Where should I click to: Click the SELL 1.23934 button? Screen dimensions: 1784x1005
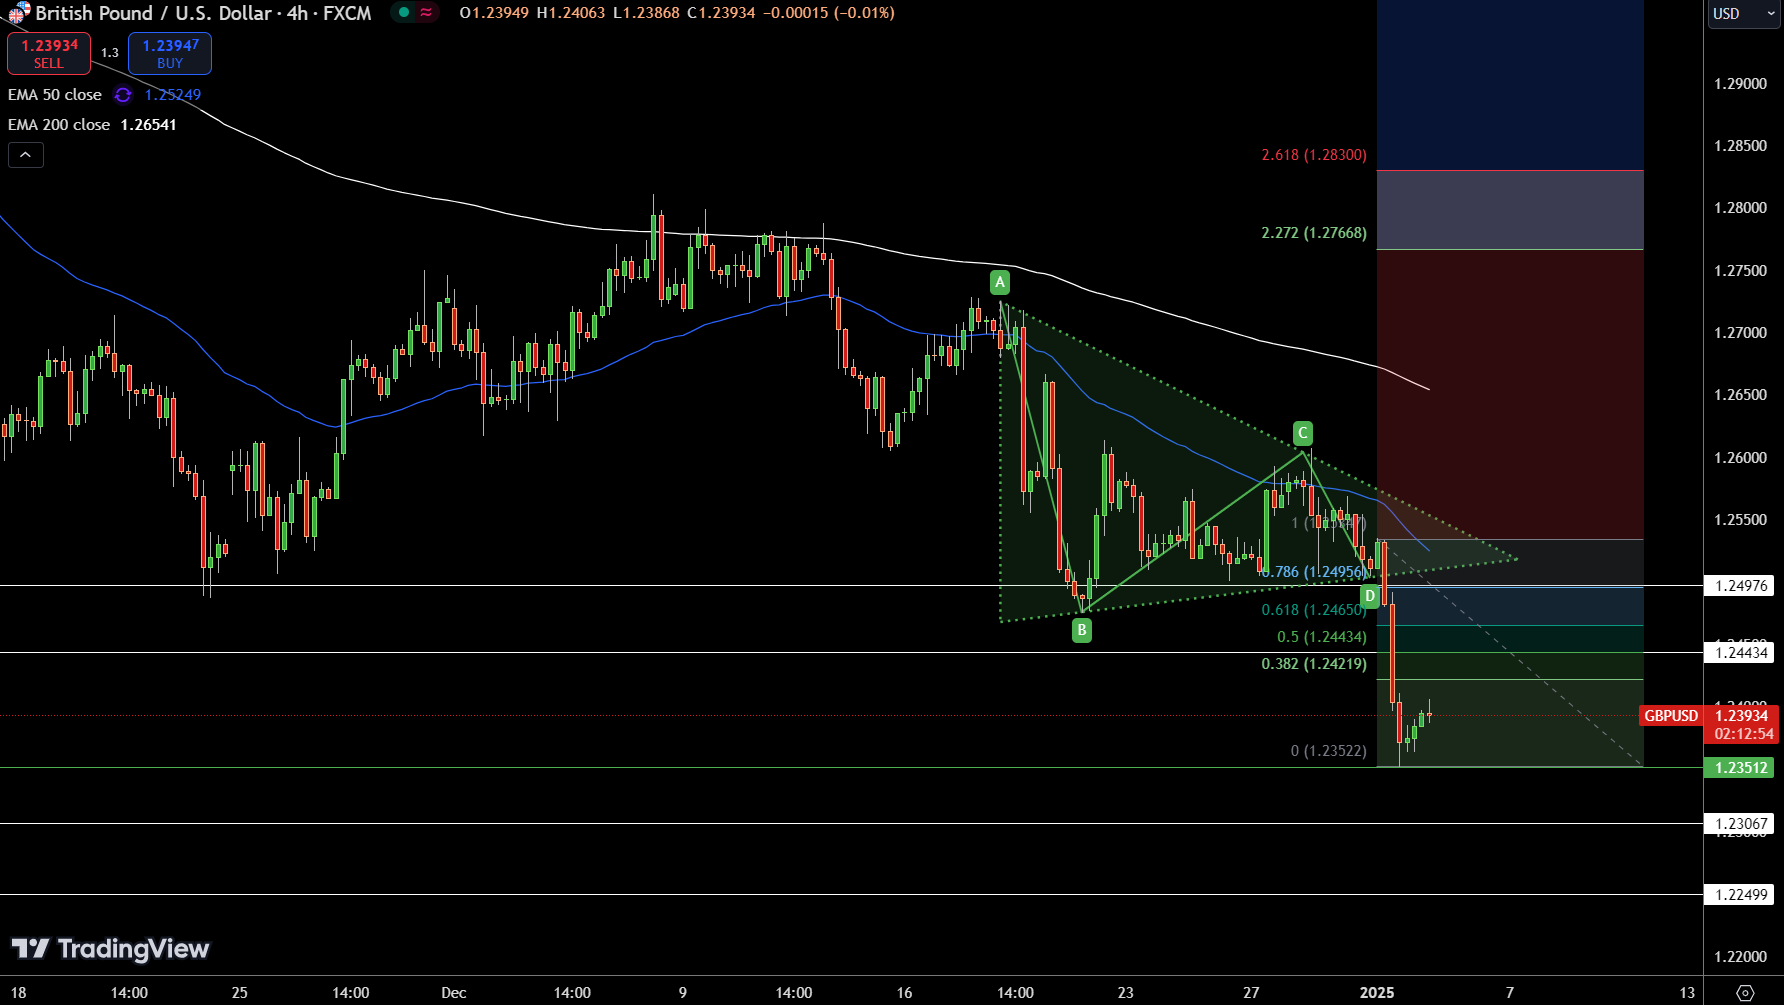click(x=49, y=53)
